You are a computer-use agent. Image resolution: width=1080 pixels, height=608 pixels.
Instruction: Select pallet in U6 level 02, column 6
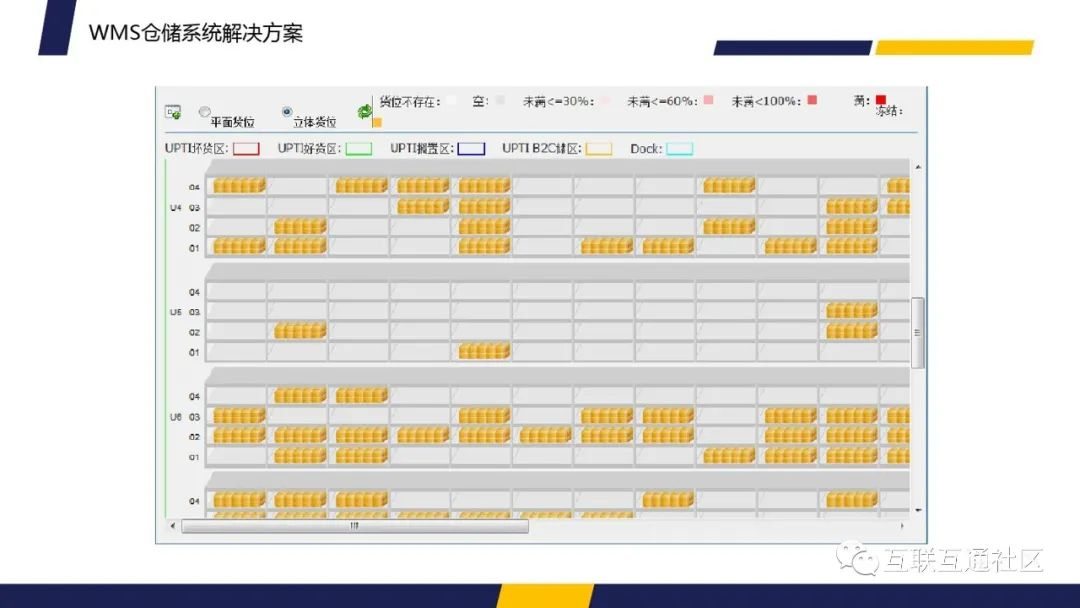546,435
